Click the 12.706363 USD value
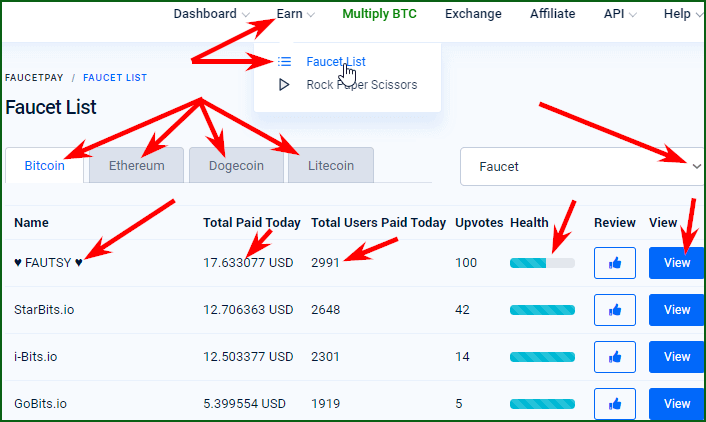Screen dimensions: 706x422 248,310
